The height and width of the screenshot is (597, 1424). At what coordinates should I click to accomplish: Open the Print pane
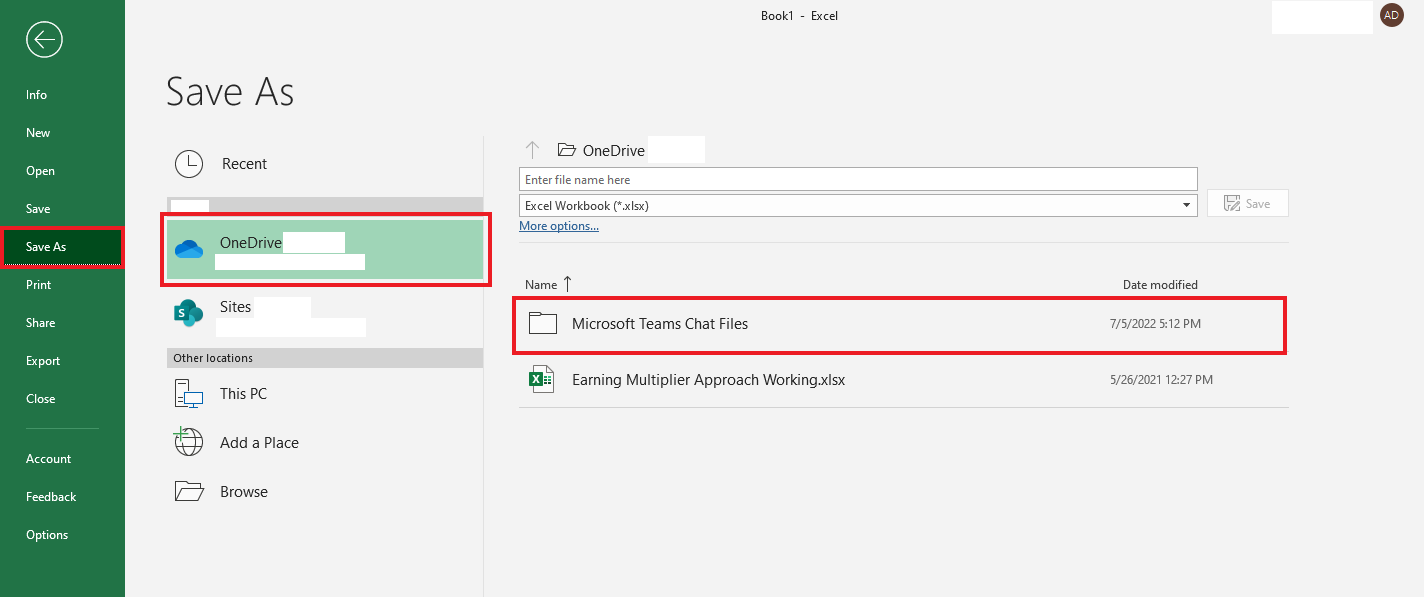tap(38, 284)
